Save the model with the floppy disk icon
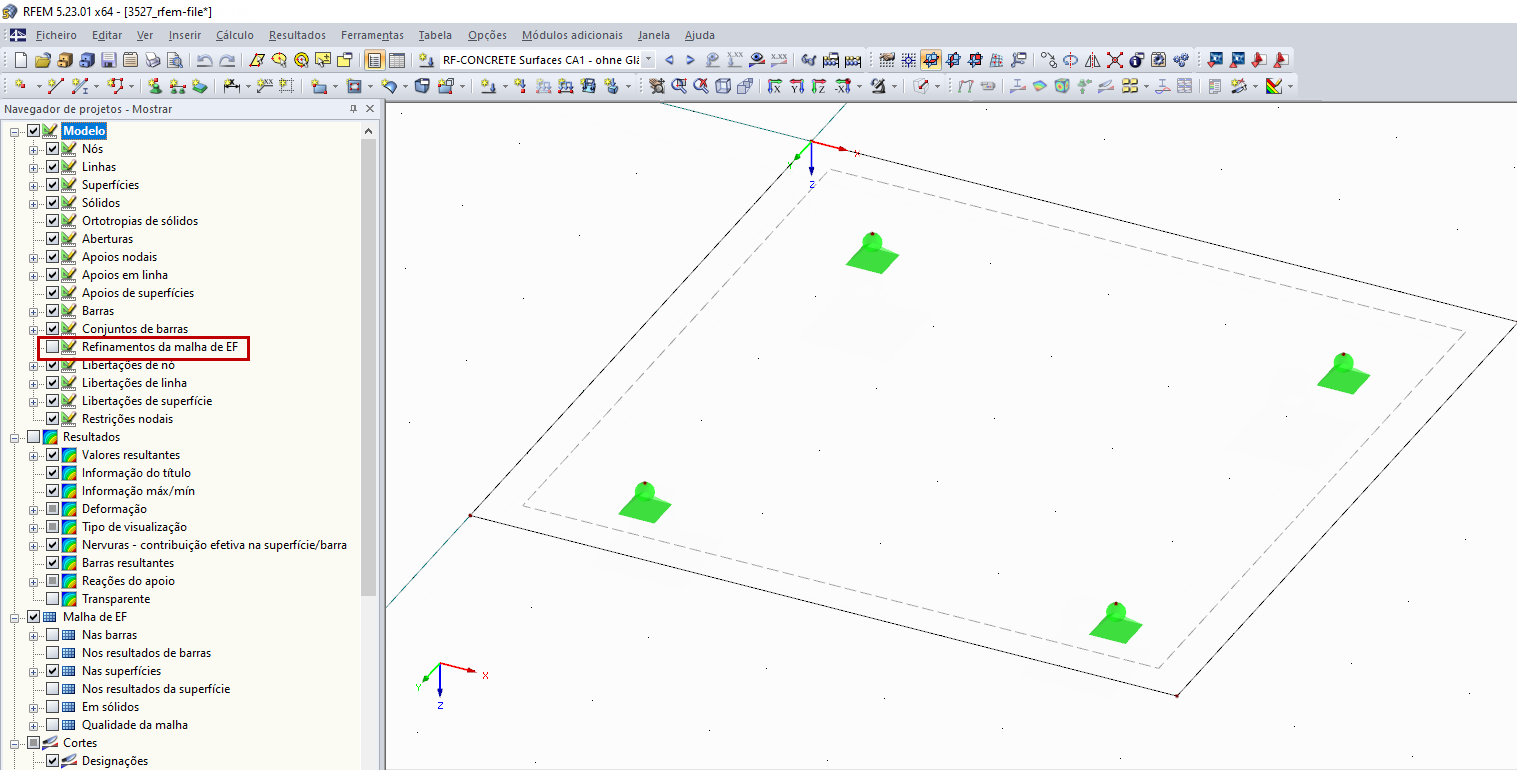 (108, 60)
